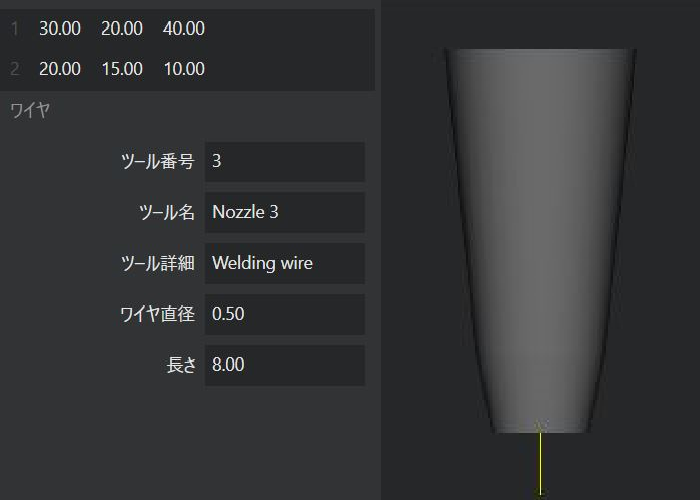Select the 20.00 cell in row 2

pyautogui.click(x=60, y=69)
